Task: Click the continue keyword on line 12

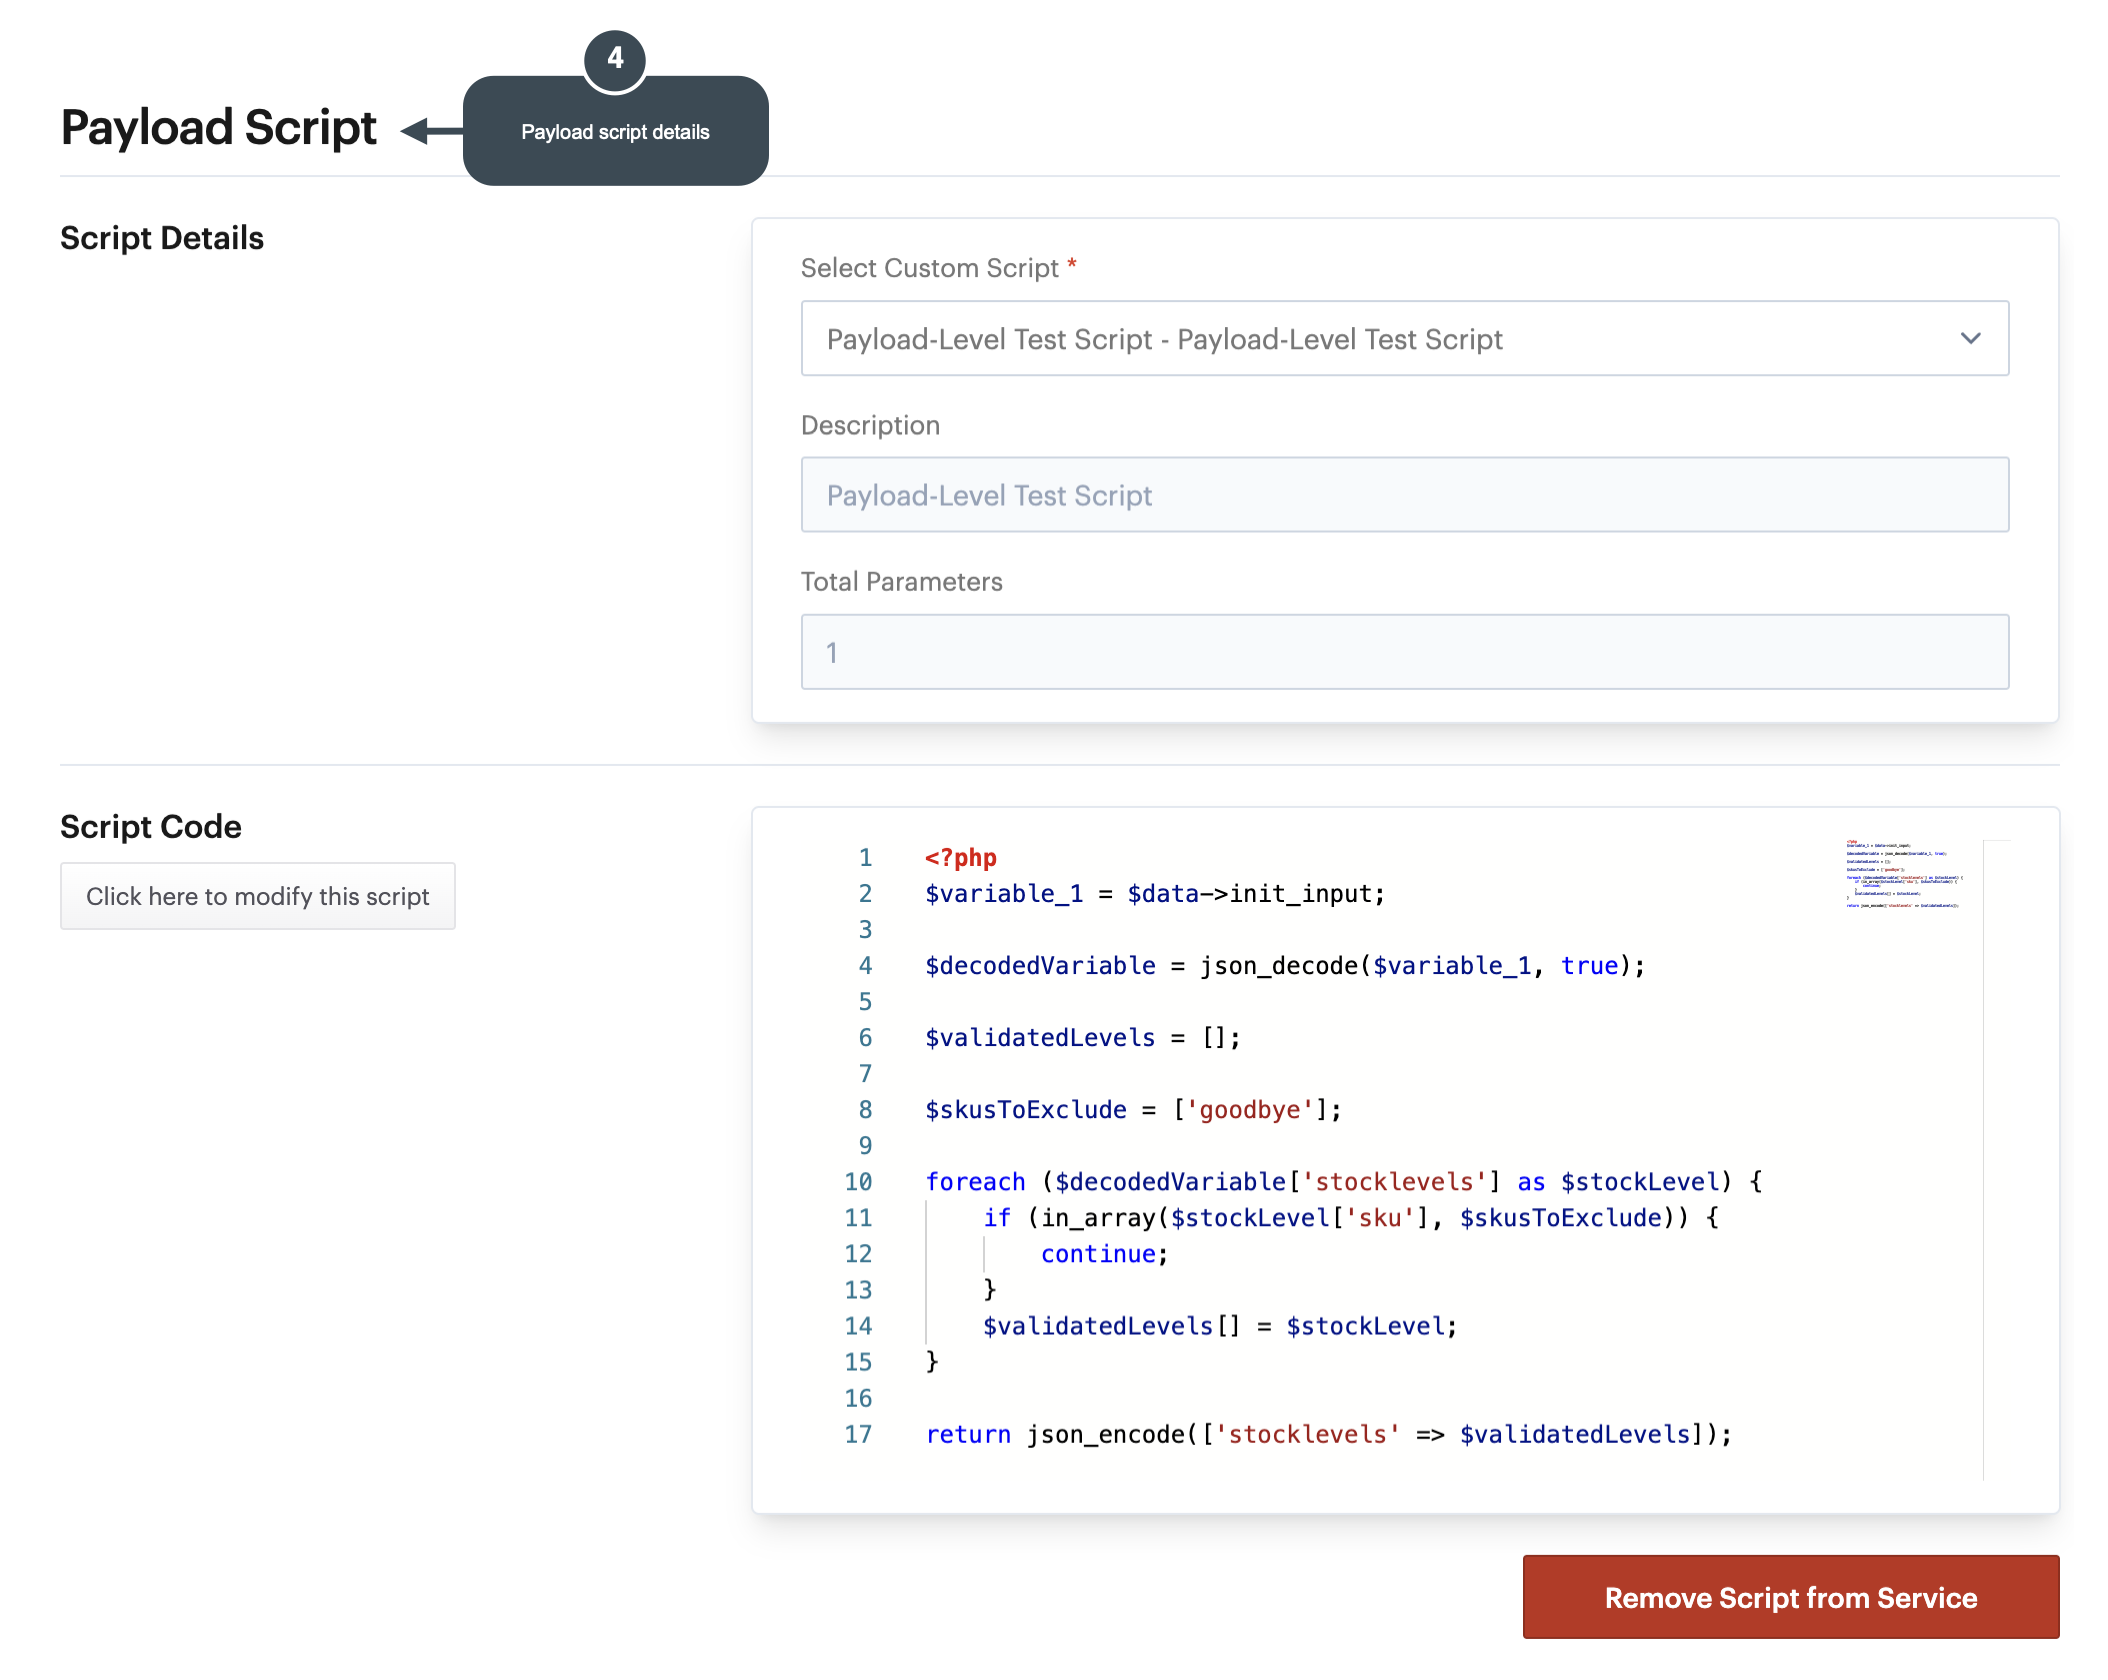Action: [1098, 1254]
